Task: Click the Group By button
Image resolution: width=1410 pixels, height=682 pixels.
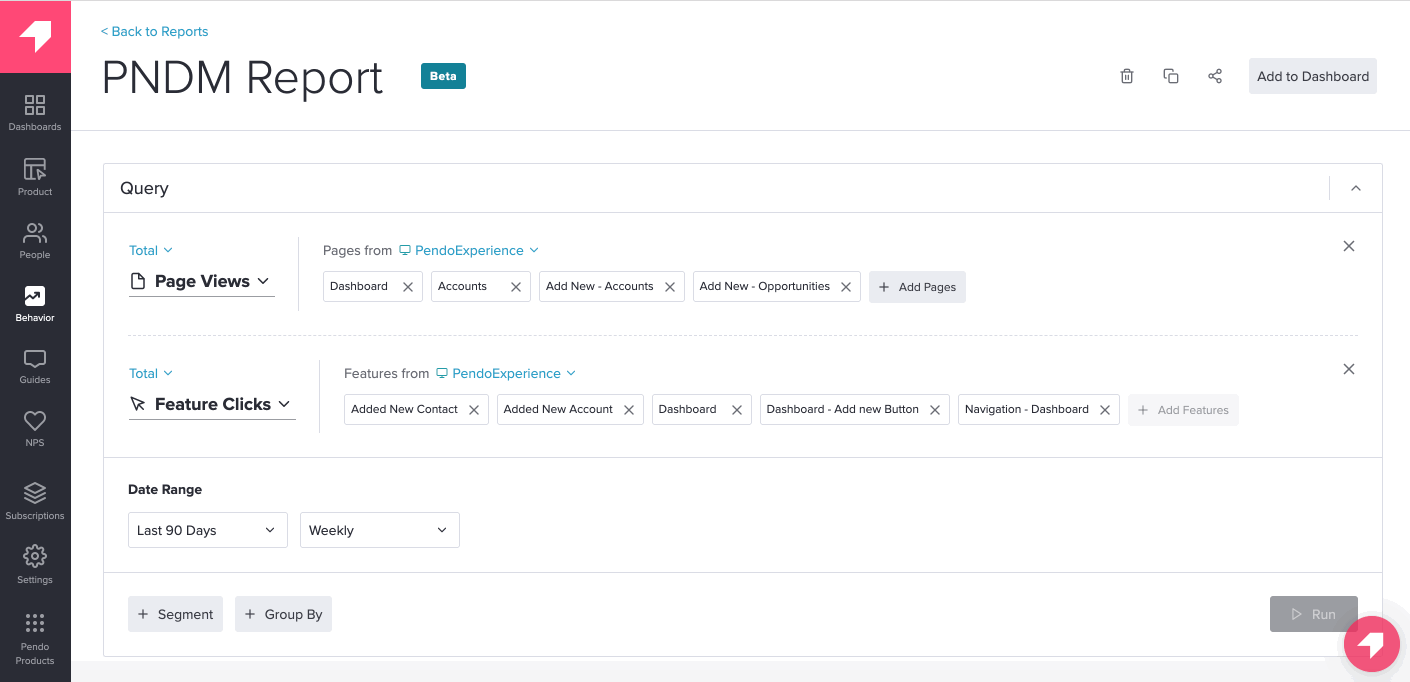Action: coord(283,614)
